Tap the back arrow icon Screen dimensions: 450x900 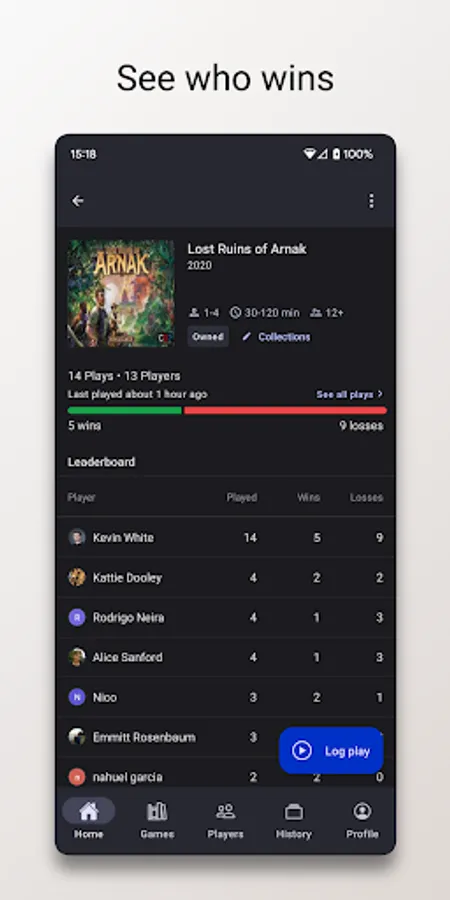(x=77, y=201)
